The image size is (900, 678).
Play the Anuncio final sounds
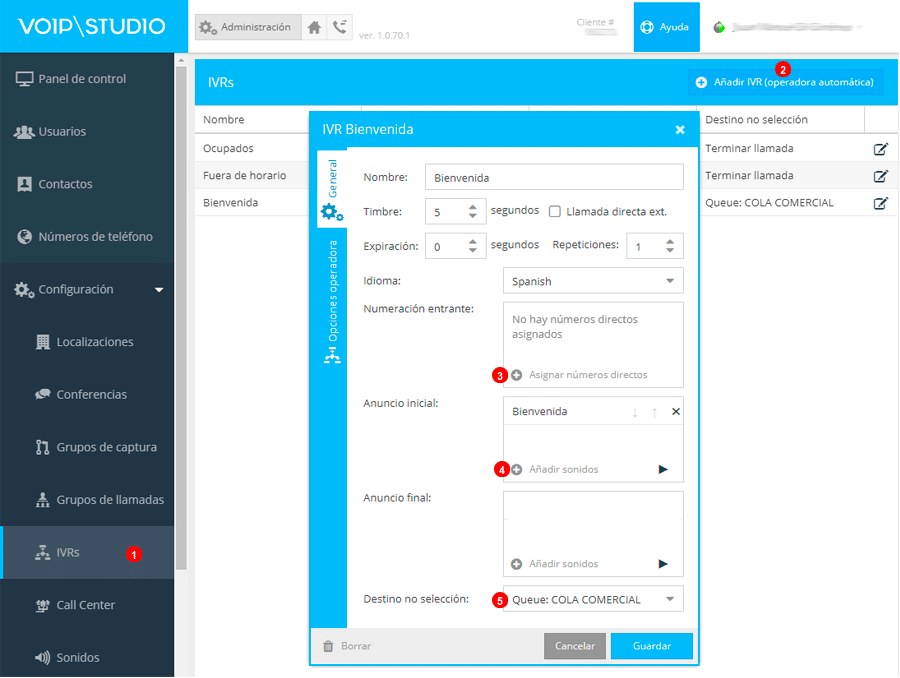(x=662, y=564)
